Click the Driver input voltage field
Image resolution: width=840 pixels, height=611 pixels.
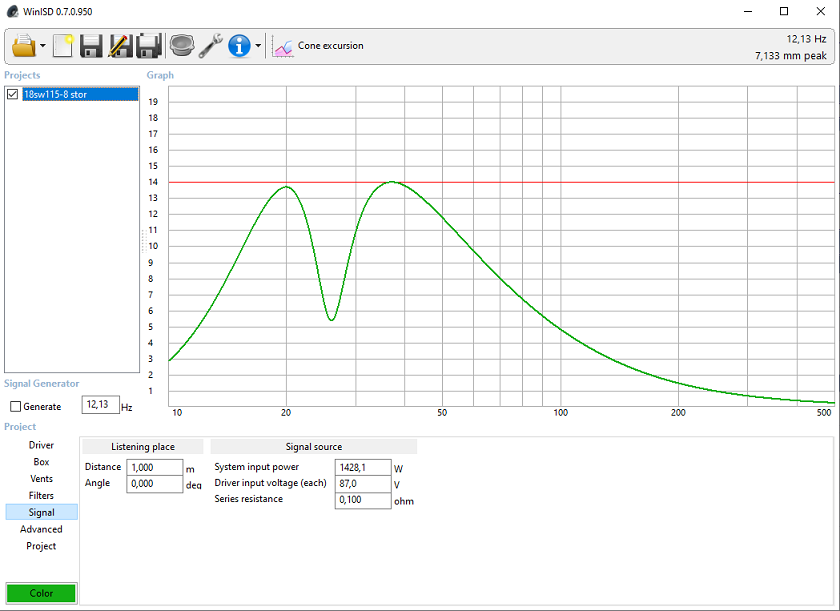(363, 484)
